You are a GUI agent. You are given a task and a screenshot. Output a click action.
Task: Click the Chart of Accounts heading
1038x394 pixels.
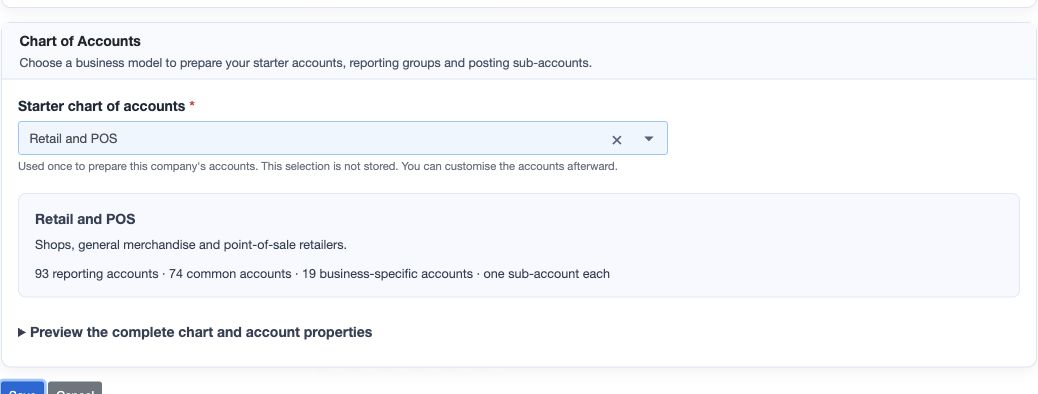click(80, 41)
